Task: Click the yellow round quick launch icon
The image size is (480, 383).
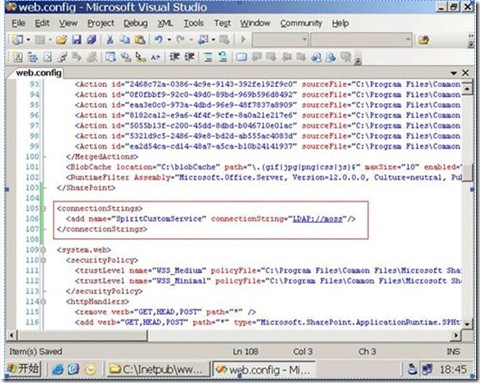Action: click(90, 369)
